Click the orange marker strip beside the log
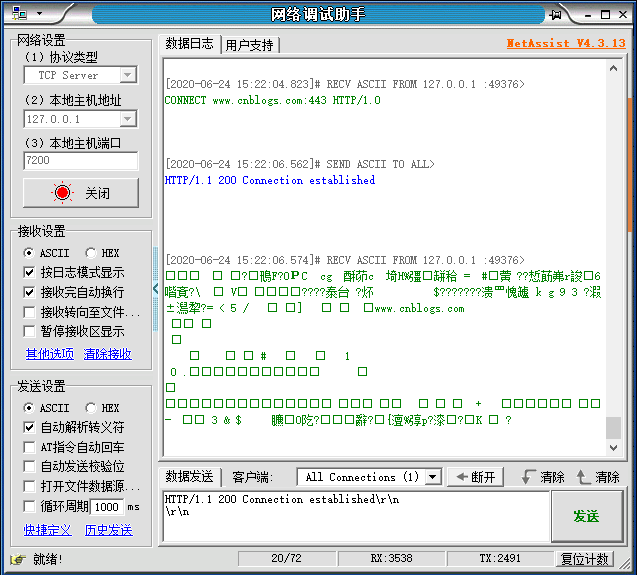Image resolution: width=637 pixels, height=575 pixels. coord(630,165)
